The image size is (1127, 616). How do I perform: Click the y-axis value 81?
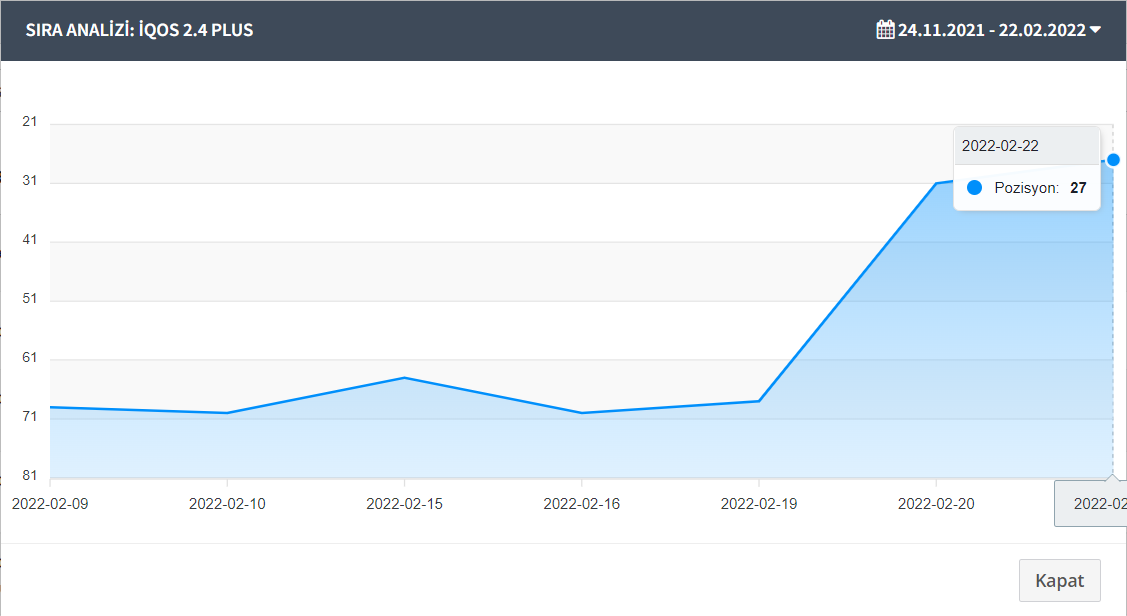coord(29,475)
